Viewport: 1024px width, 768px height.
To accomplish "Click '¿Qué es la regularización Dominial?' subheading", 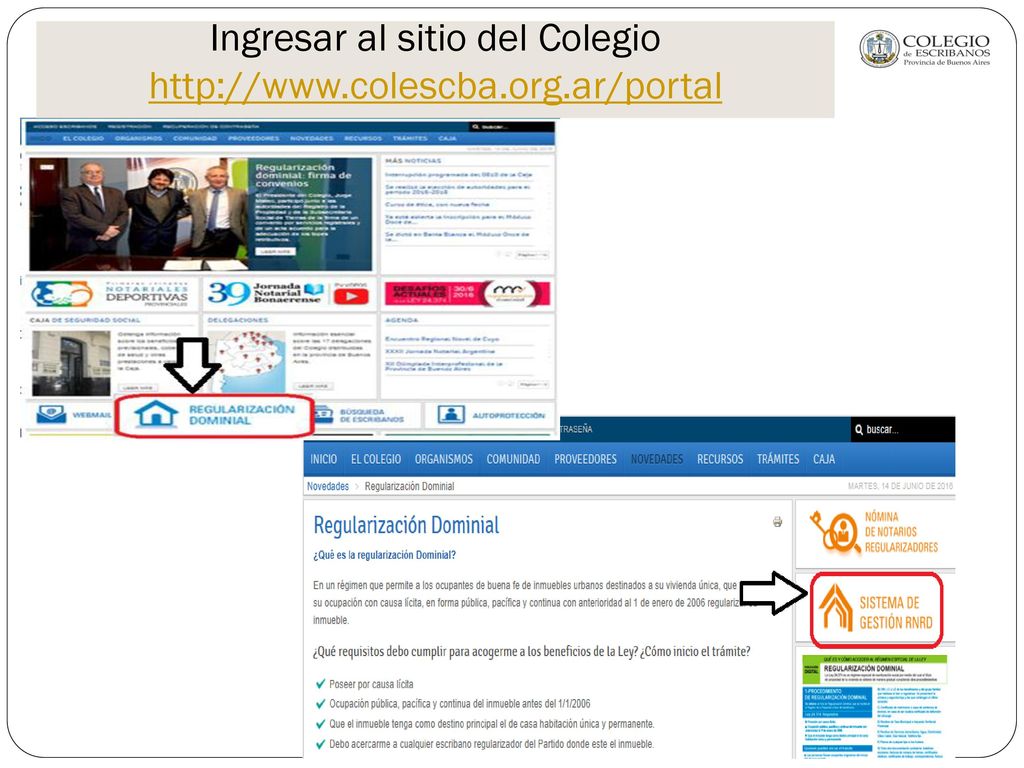I will tap(385, 555).
